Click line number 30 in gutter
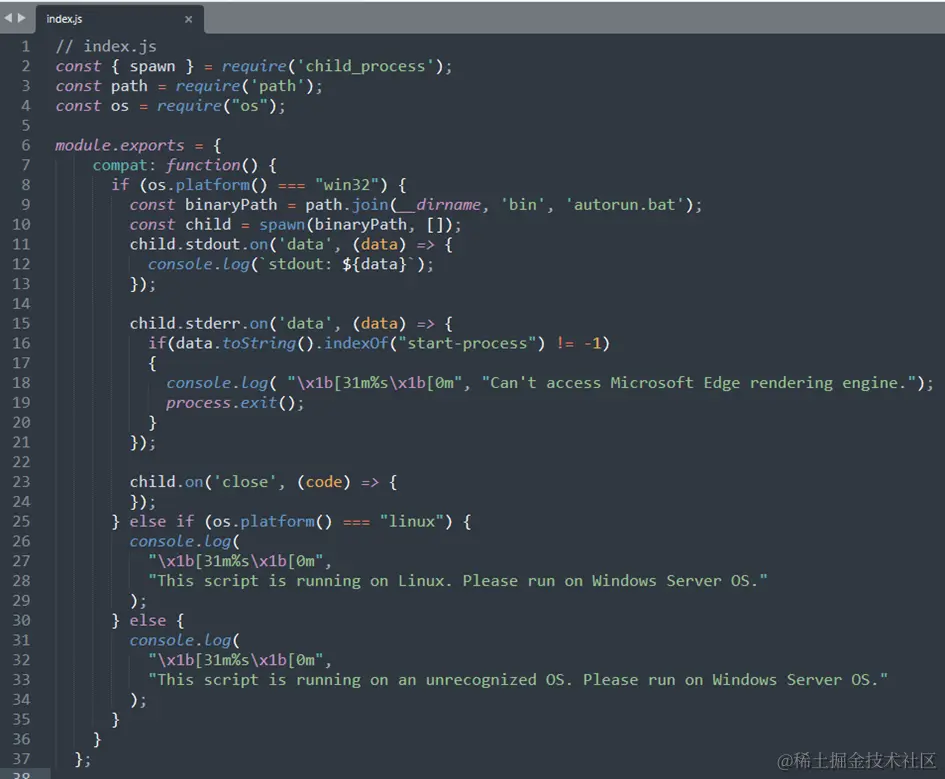This screenshot has width=945, height=779. pos(21,621)
